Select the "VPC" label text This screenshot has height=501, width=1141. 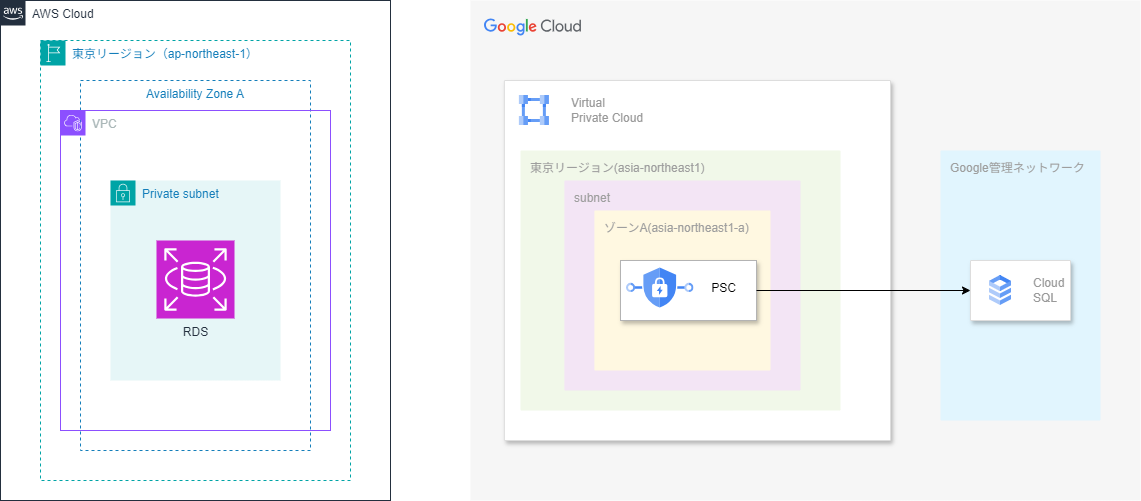click(105, 124)
